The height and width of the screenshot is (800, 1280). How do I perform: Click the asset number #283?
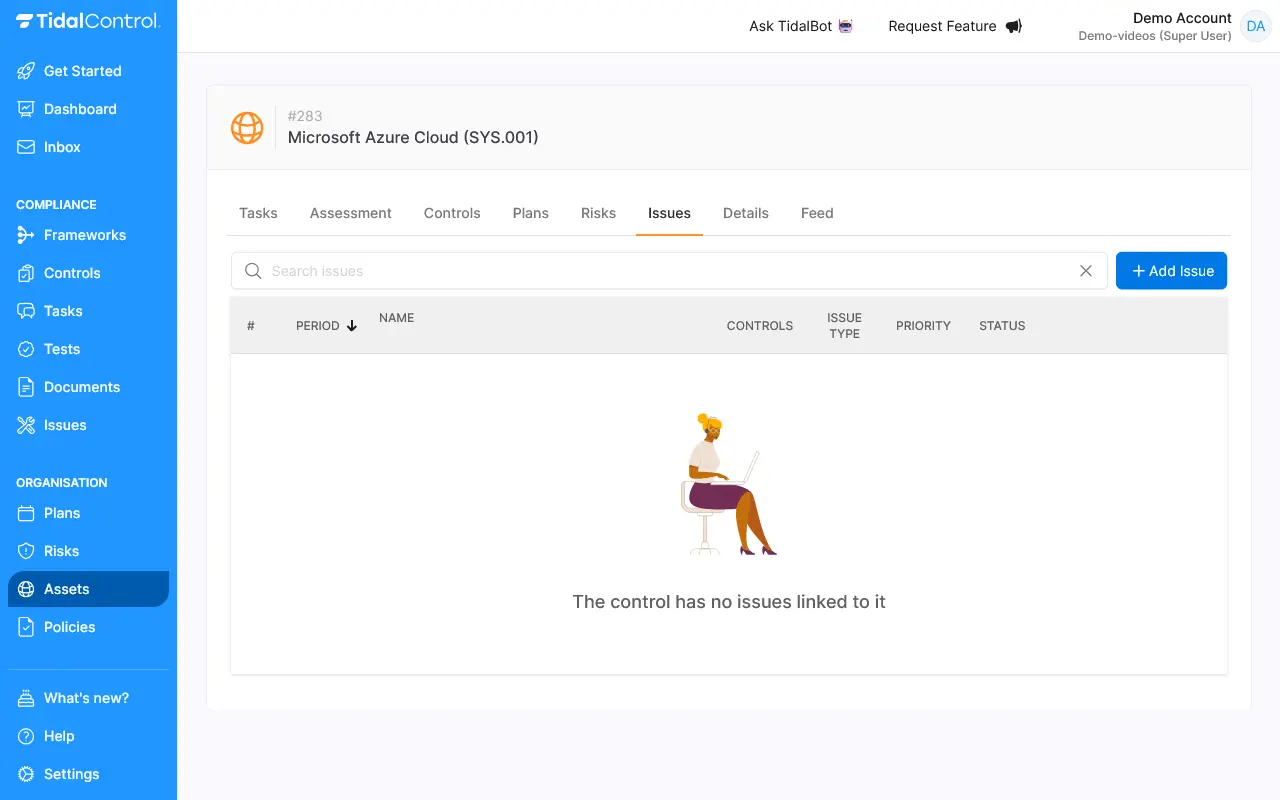pos(305,116)
